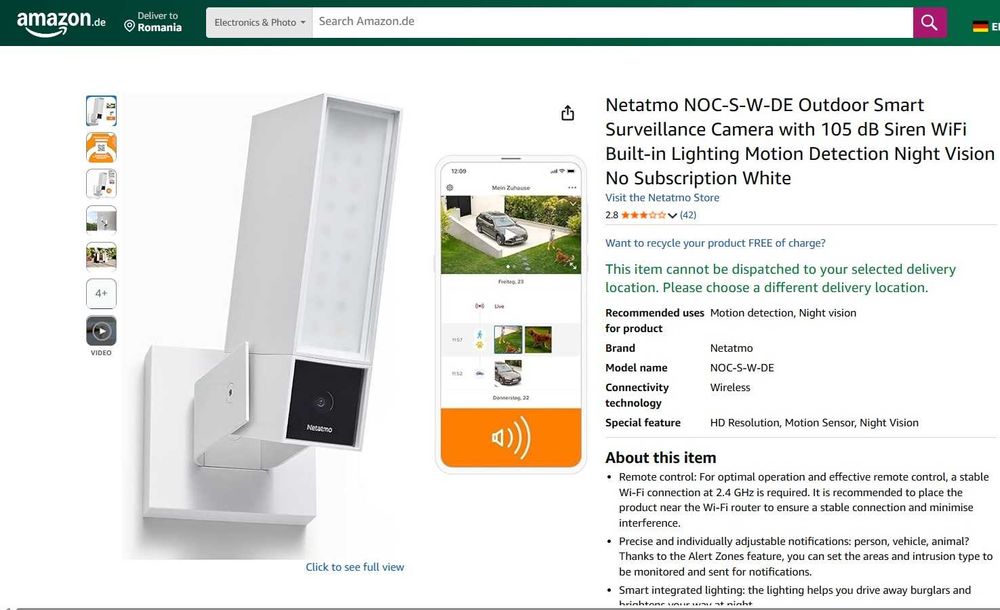Open the share icon beside the product image
This screenshot has height=610, width=1000.
tap(568, 114)
